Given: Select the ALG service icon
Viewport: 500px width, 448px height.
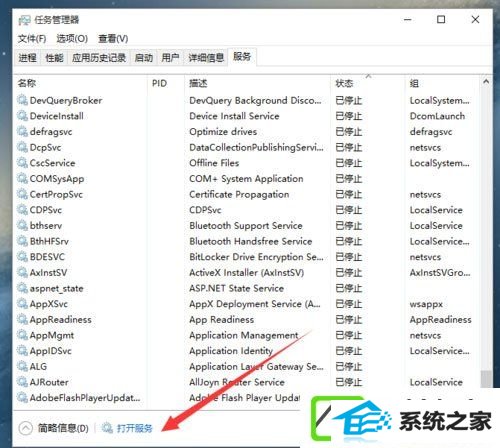Looking at the screenshot, I should (x=22, y=366).
